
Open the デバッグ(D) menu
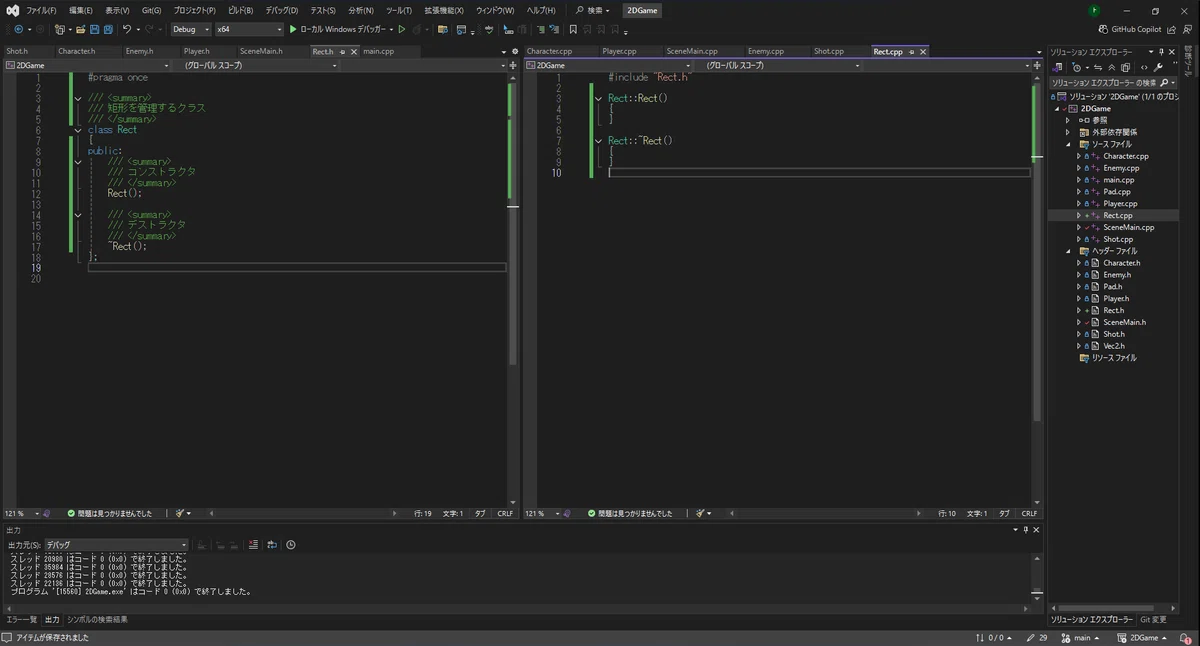point(281,10)
